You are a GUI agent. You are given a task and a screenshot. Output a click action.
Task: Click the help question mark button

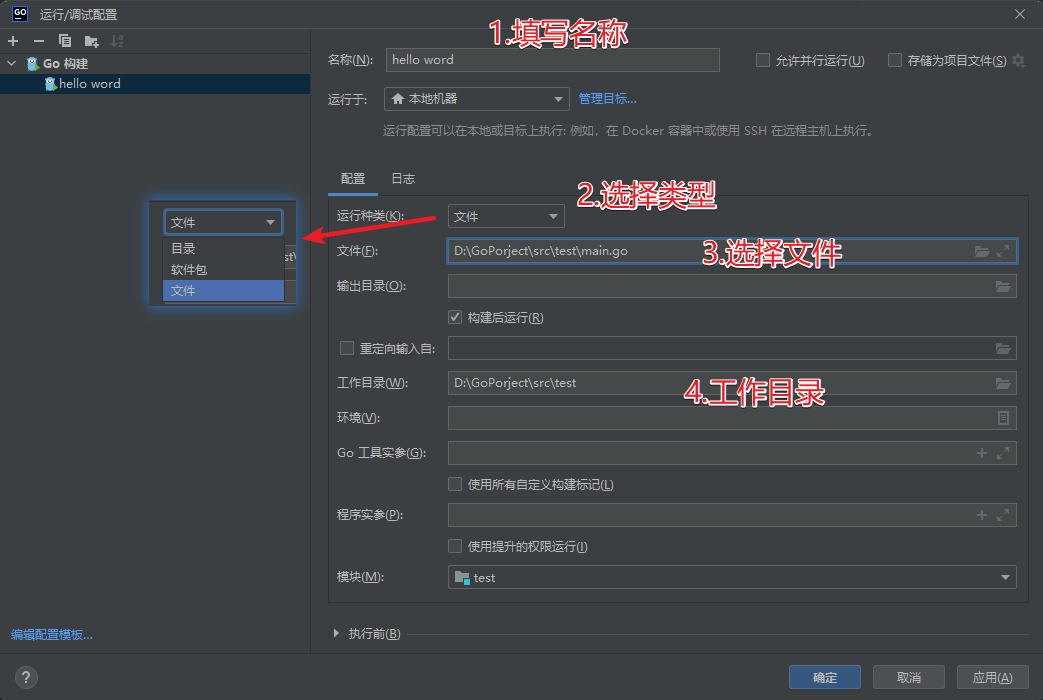tap(27, 677)
